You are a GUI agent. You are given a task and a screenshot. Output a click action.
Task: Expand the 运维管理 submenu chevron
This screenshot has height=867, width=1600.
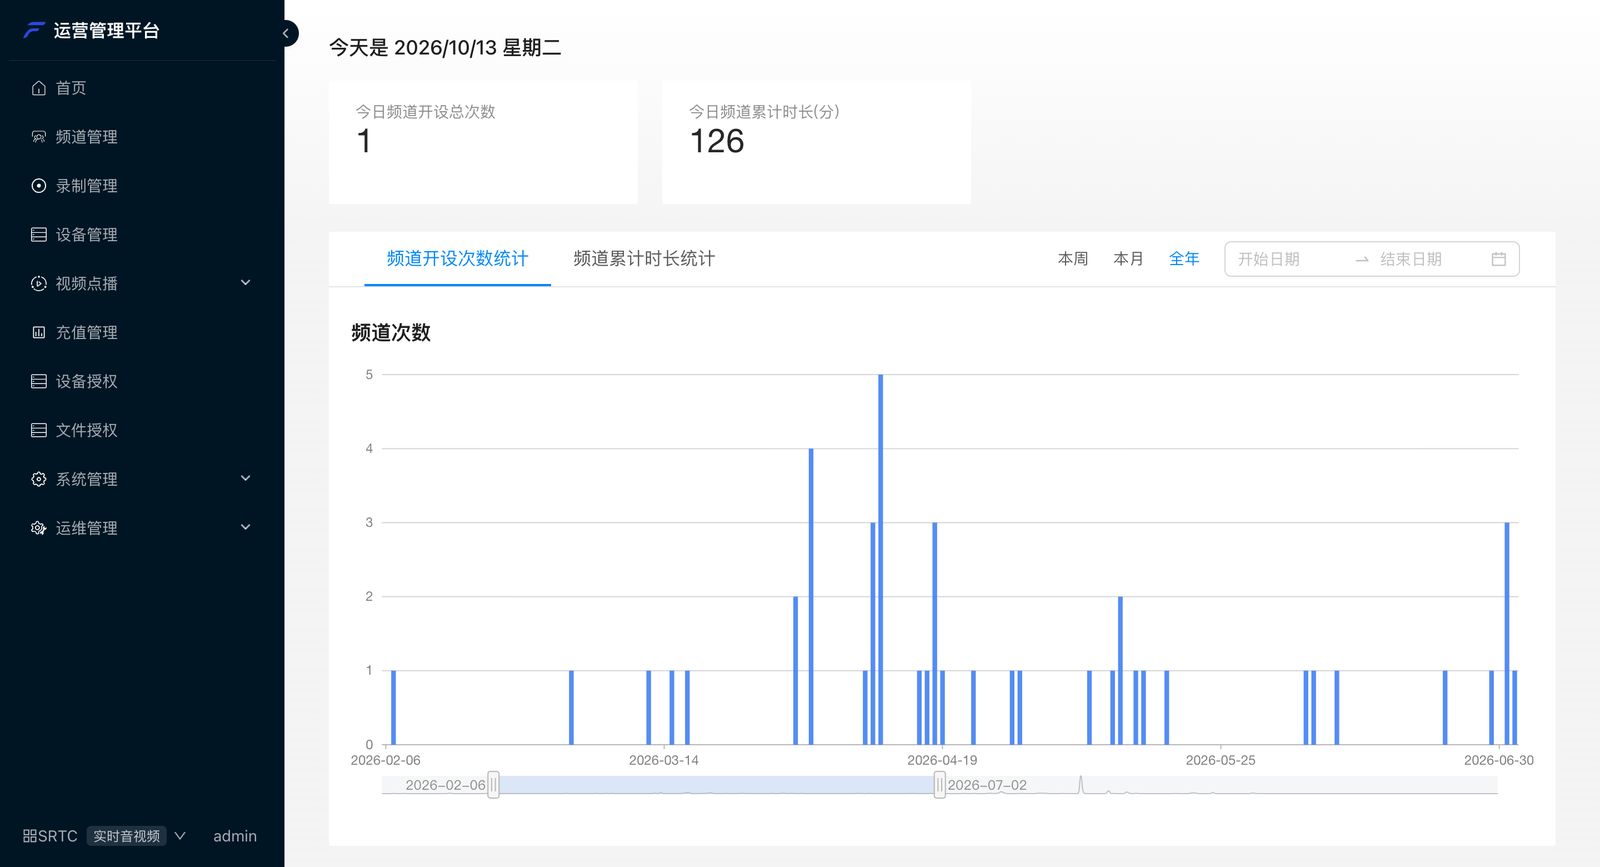(246, 528)
